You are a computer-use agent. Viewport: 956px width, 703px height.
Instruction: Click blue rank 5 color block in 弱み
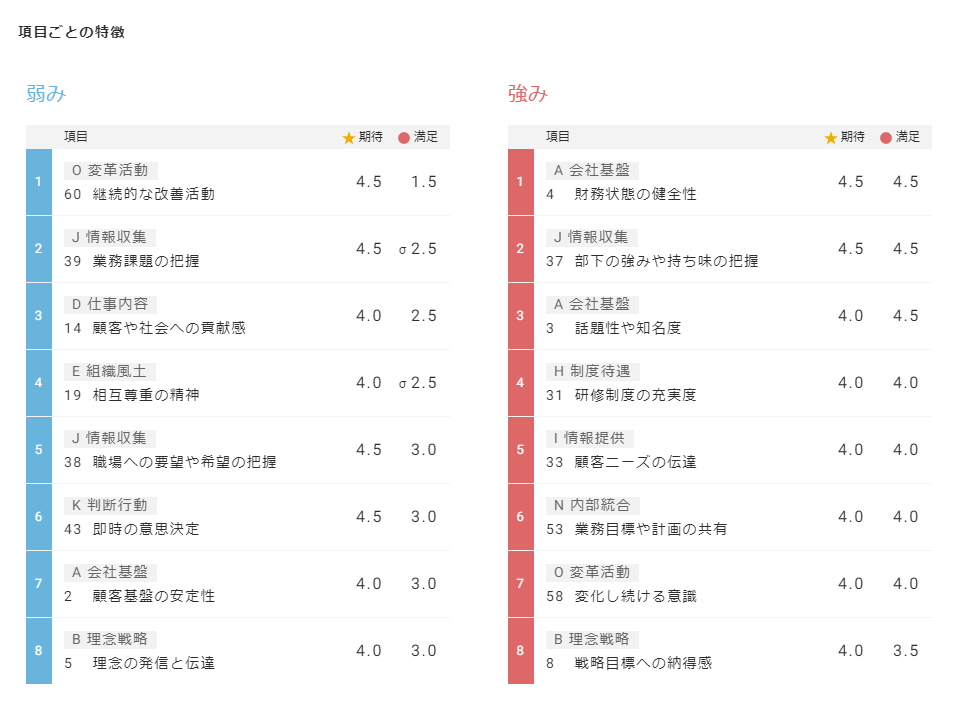click(38, 450)
